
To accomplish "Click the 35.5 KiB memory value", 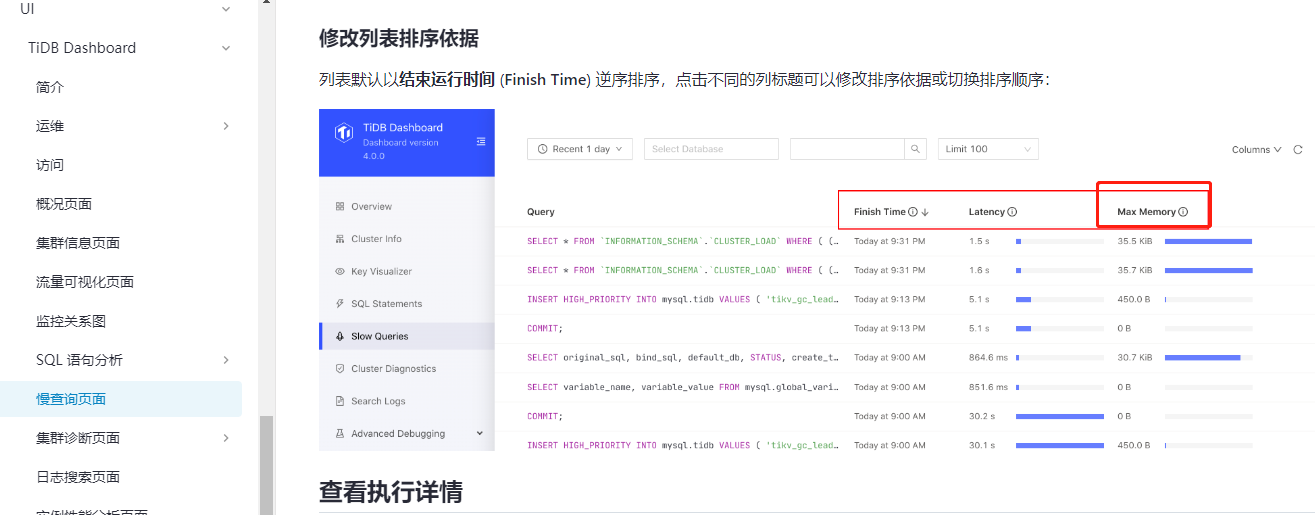I will coord(1135,241).
